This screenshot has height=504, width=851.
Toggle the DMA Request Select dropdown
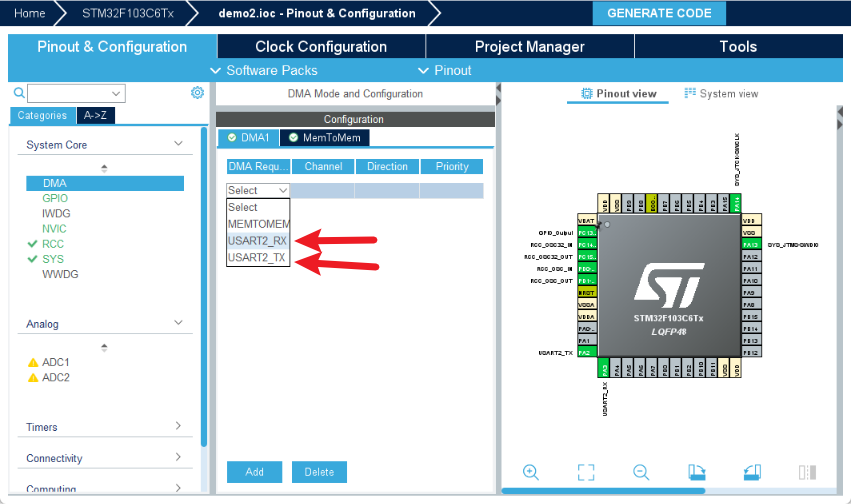258,190
